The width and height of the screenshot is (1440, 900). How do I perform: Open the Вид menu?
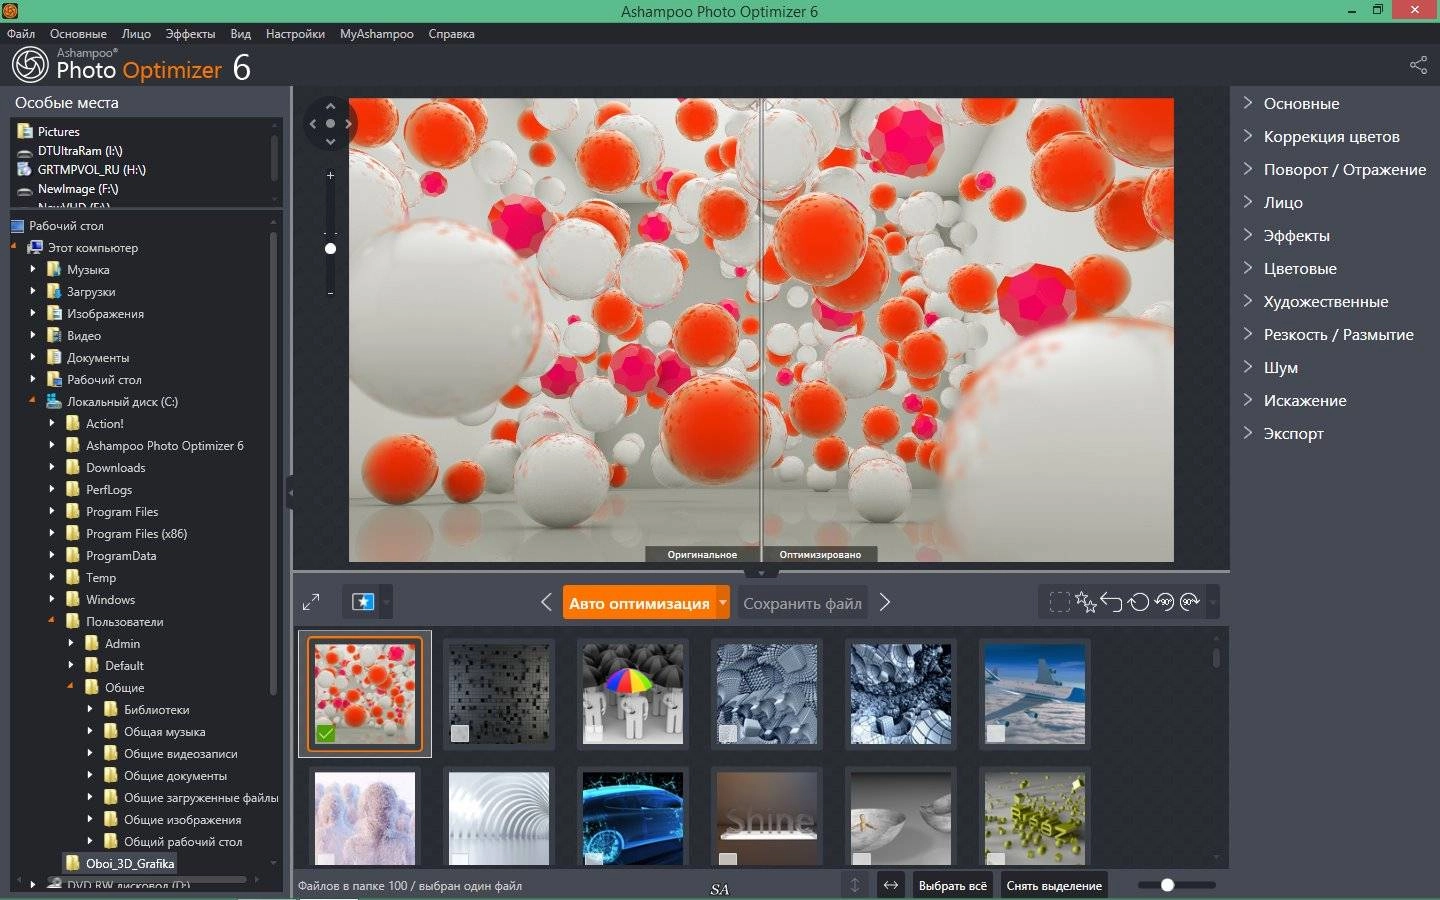pyautogui.click(x=240, y=34)
